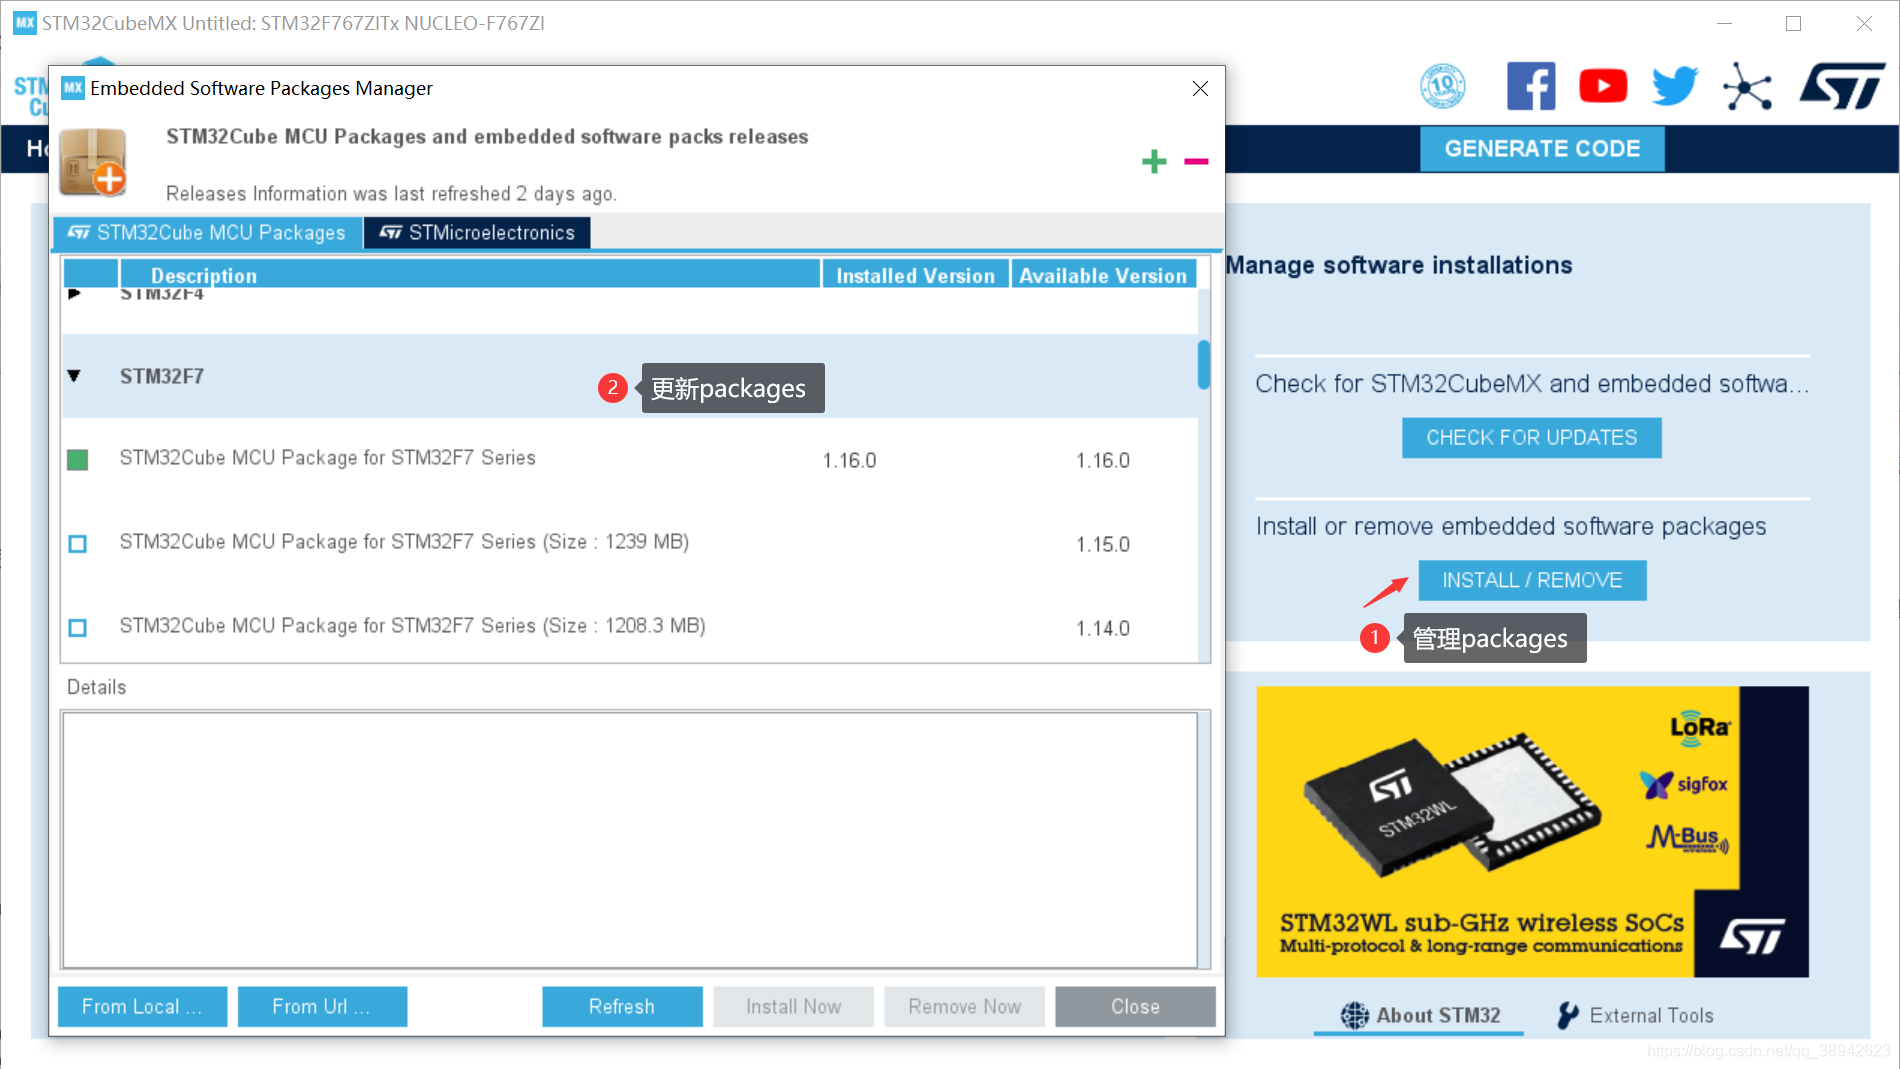The width and height of the screenshot is (1900, 1069).
Task: Click the package box icon in dialog
Action: [93, 162]
